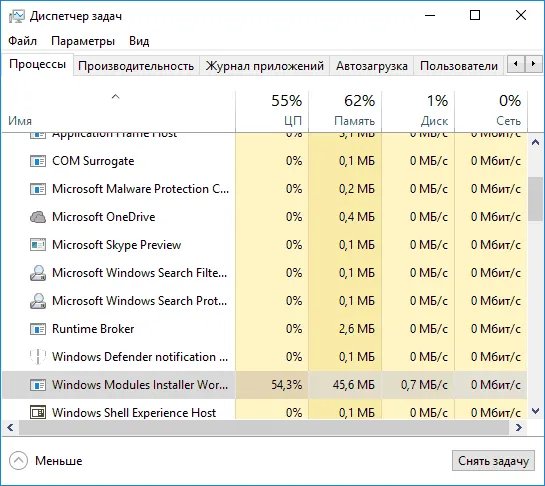Click the horizontal scrollbar right arrow
Image resolution: width=545 pixels, height=486 pixels.
coord(519,428)
